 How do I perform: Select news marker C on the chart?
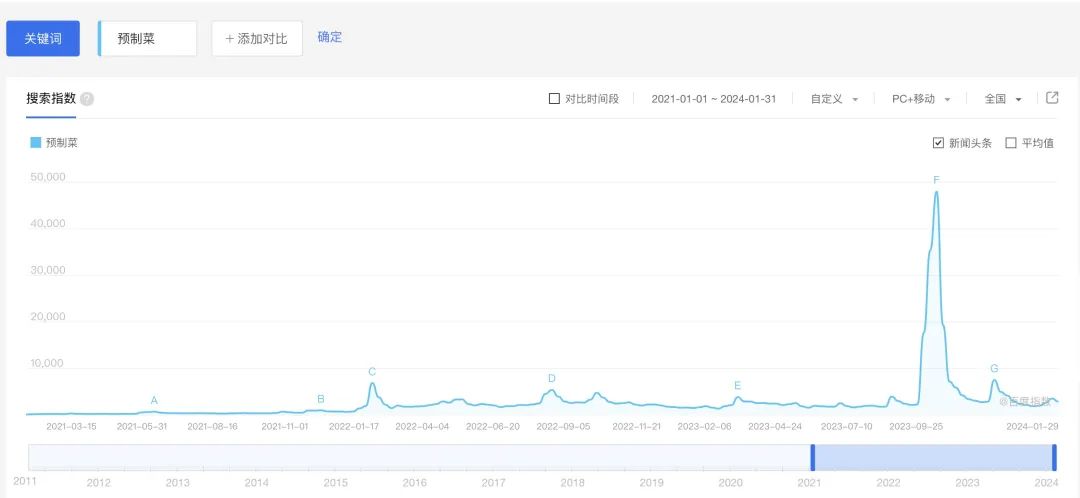(x=372, y=372)
